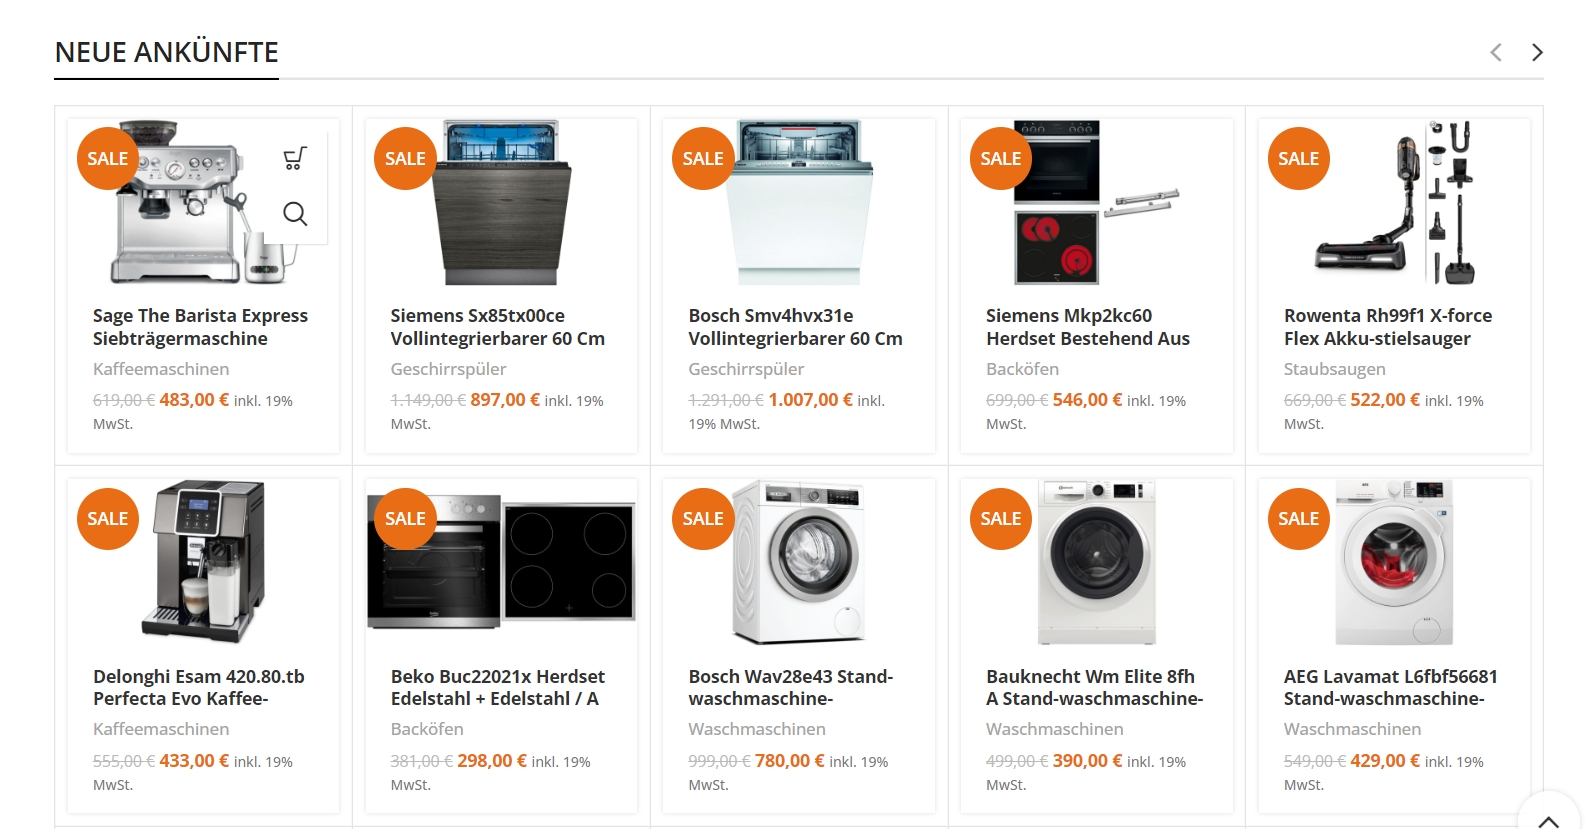1590x829 pixels.
Task: Go to previous carousel slide arrow
Action: pos(1496,52)
